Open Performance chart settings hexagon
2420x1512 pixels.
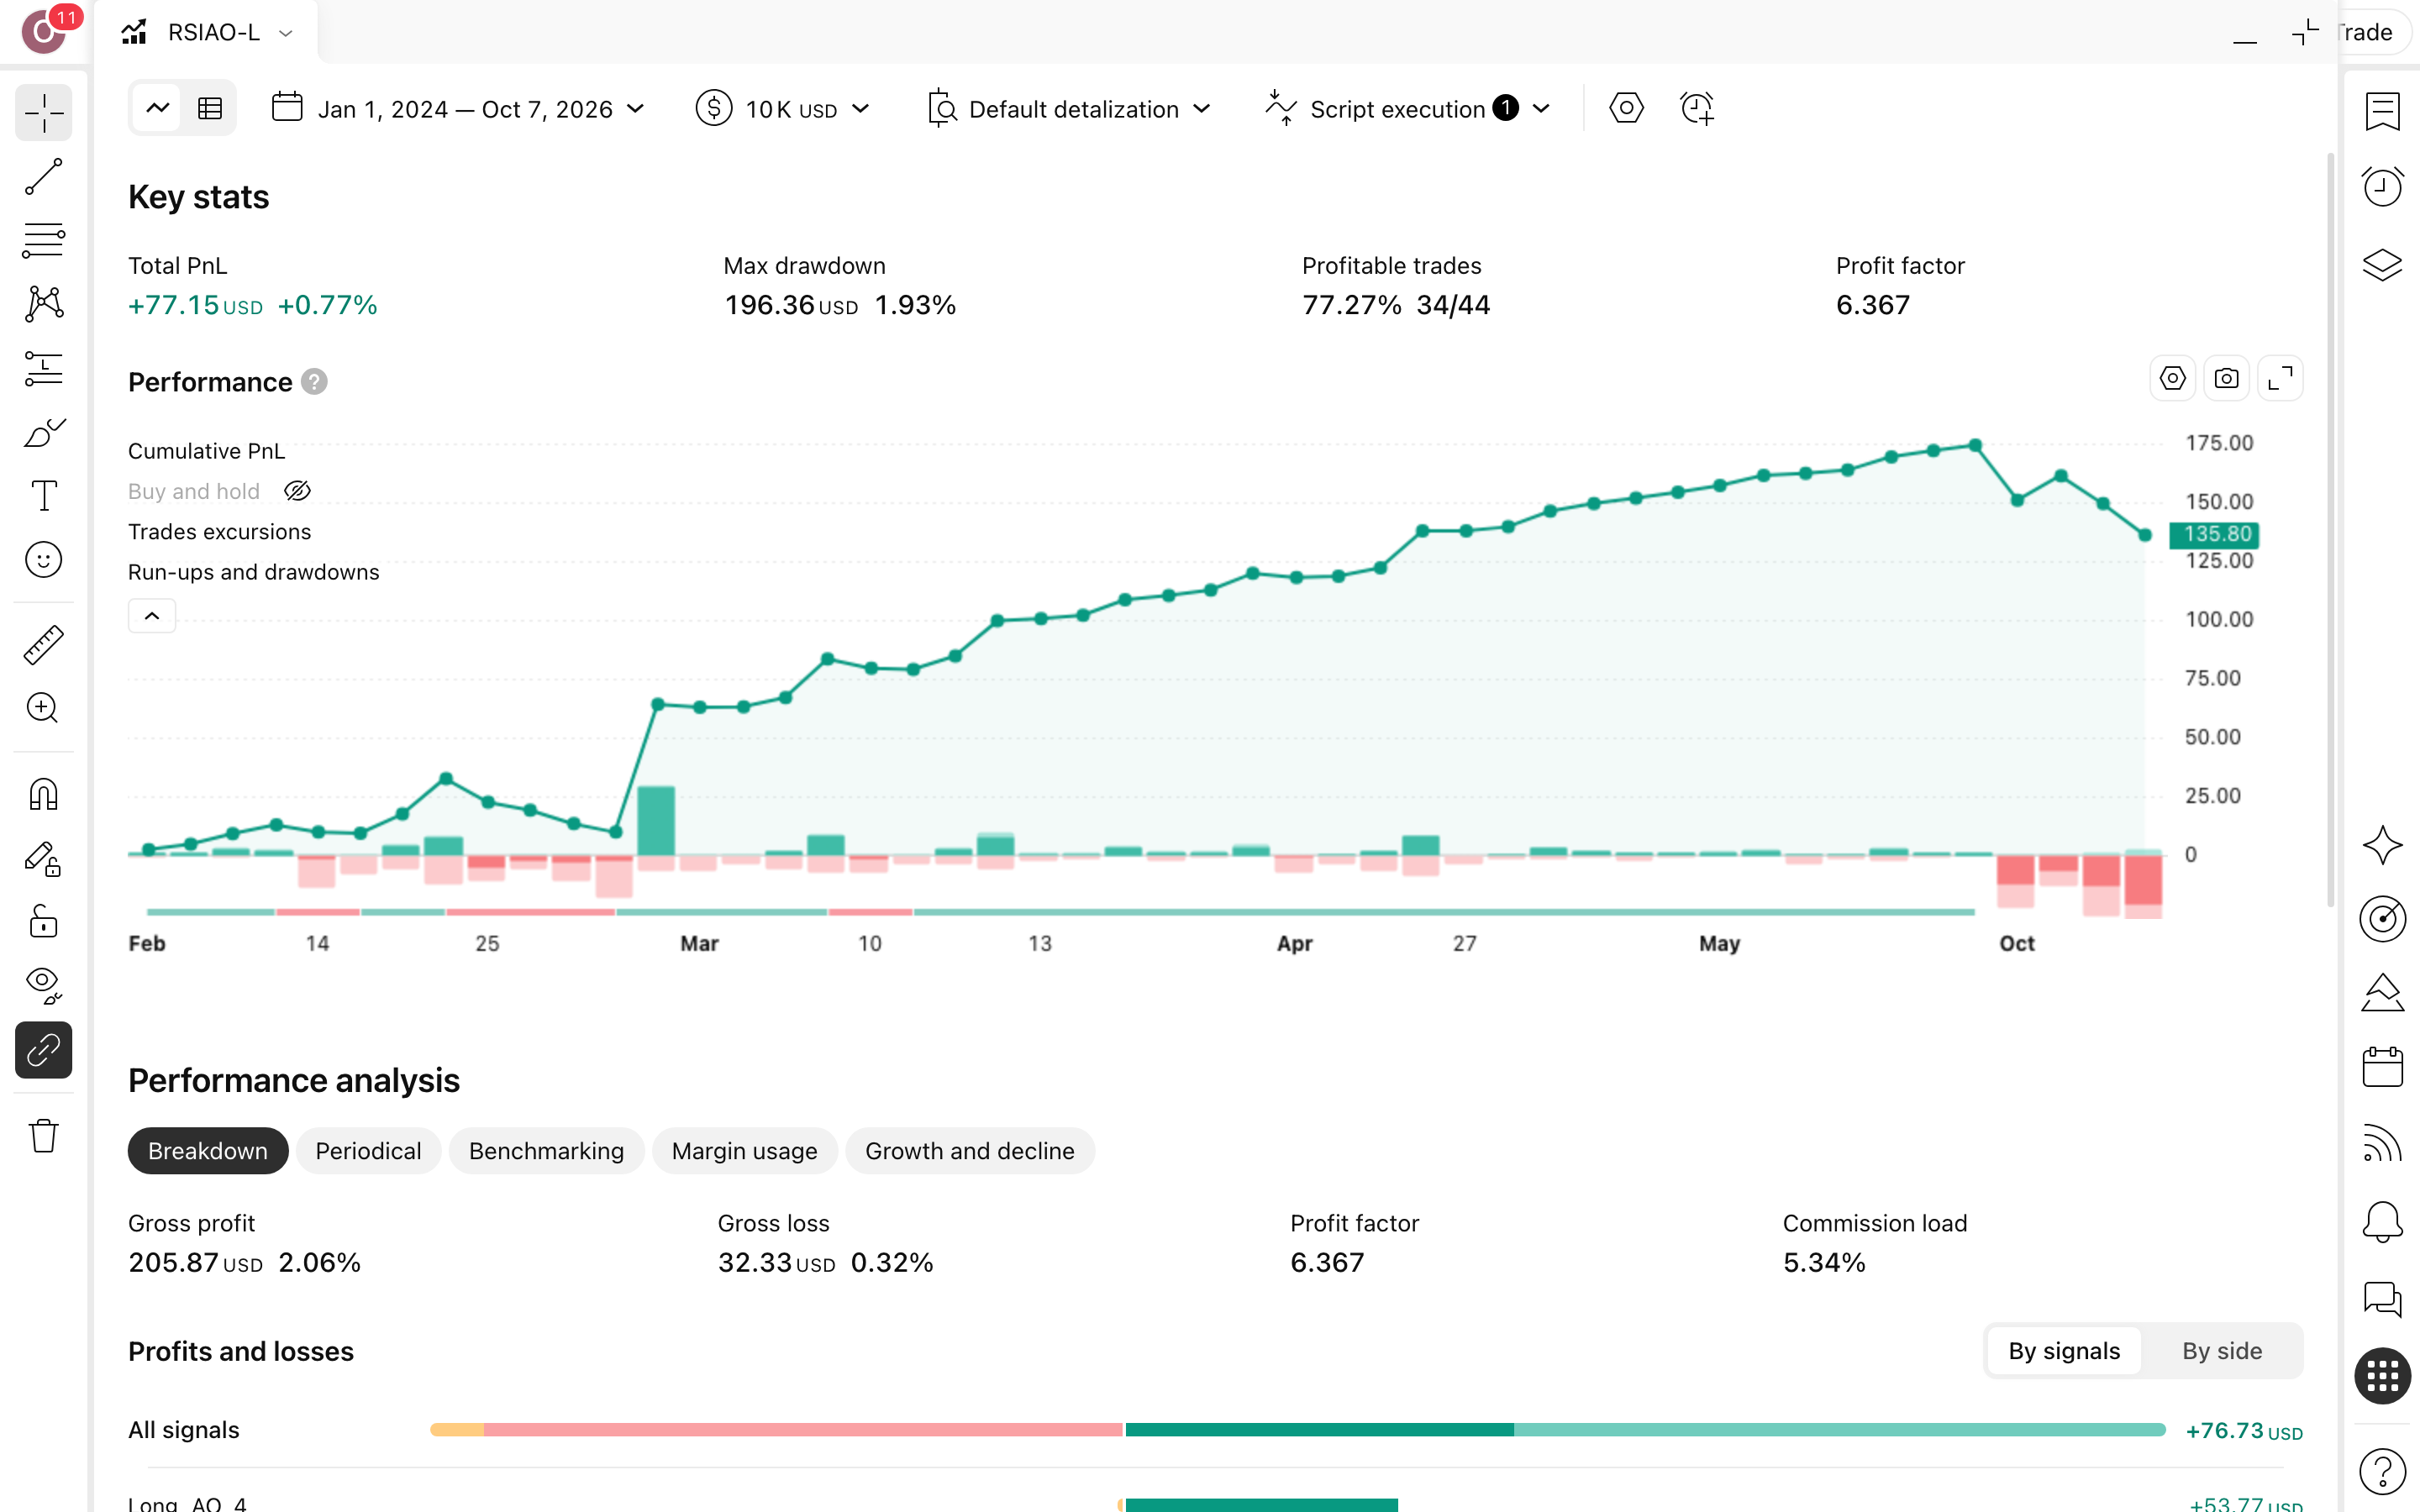point(2172,378)
